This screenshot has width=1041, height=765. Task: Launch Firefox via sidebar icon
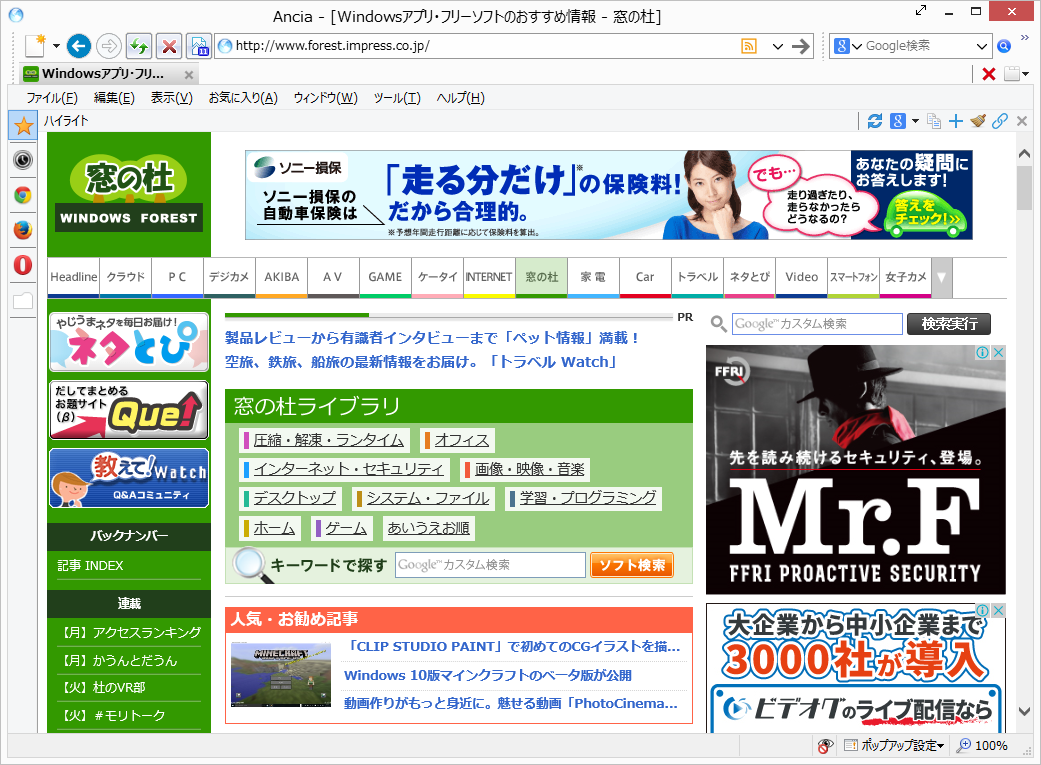coord(22,230)
